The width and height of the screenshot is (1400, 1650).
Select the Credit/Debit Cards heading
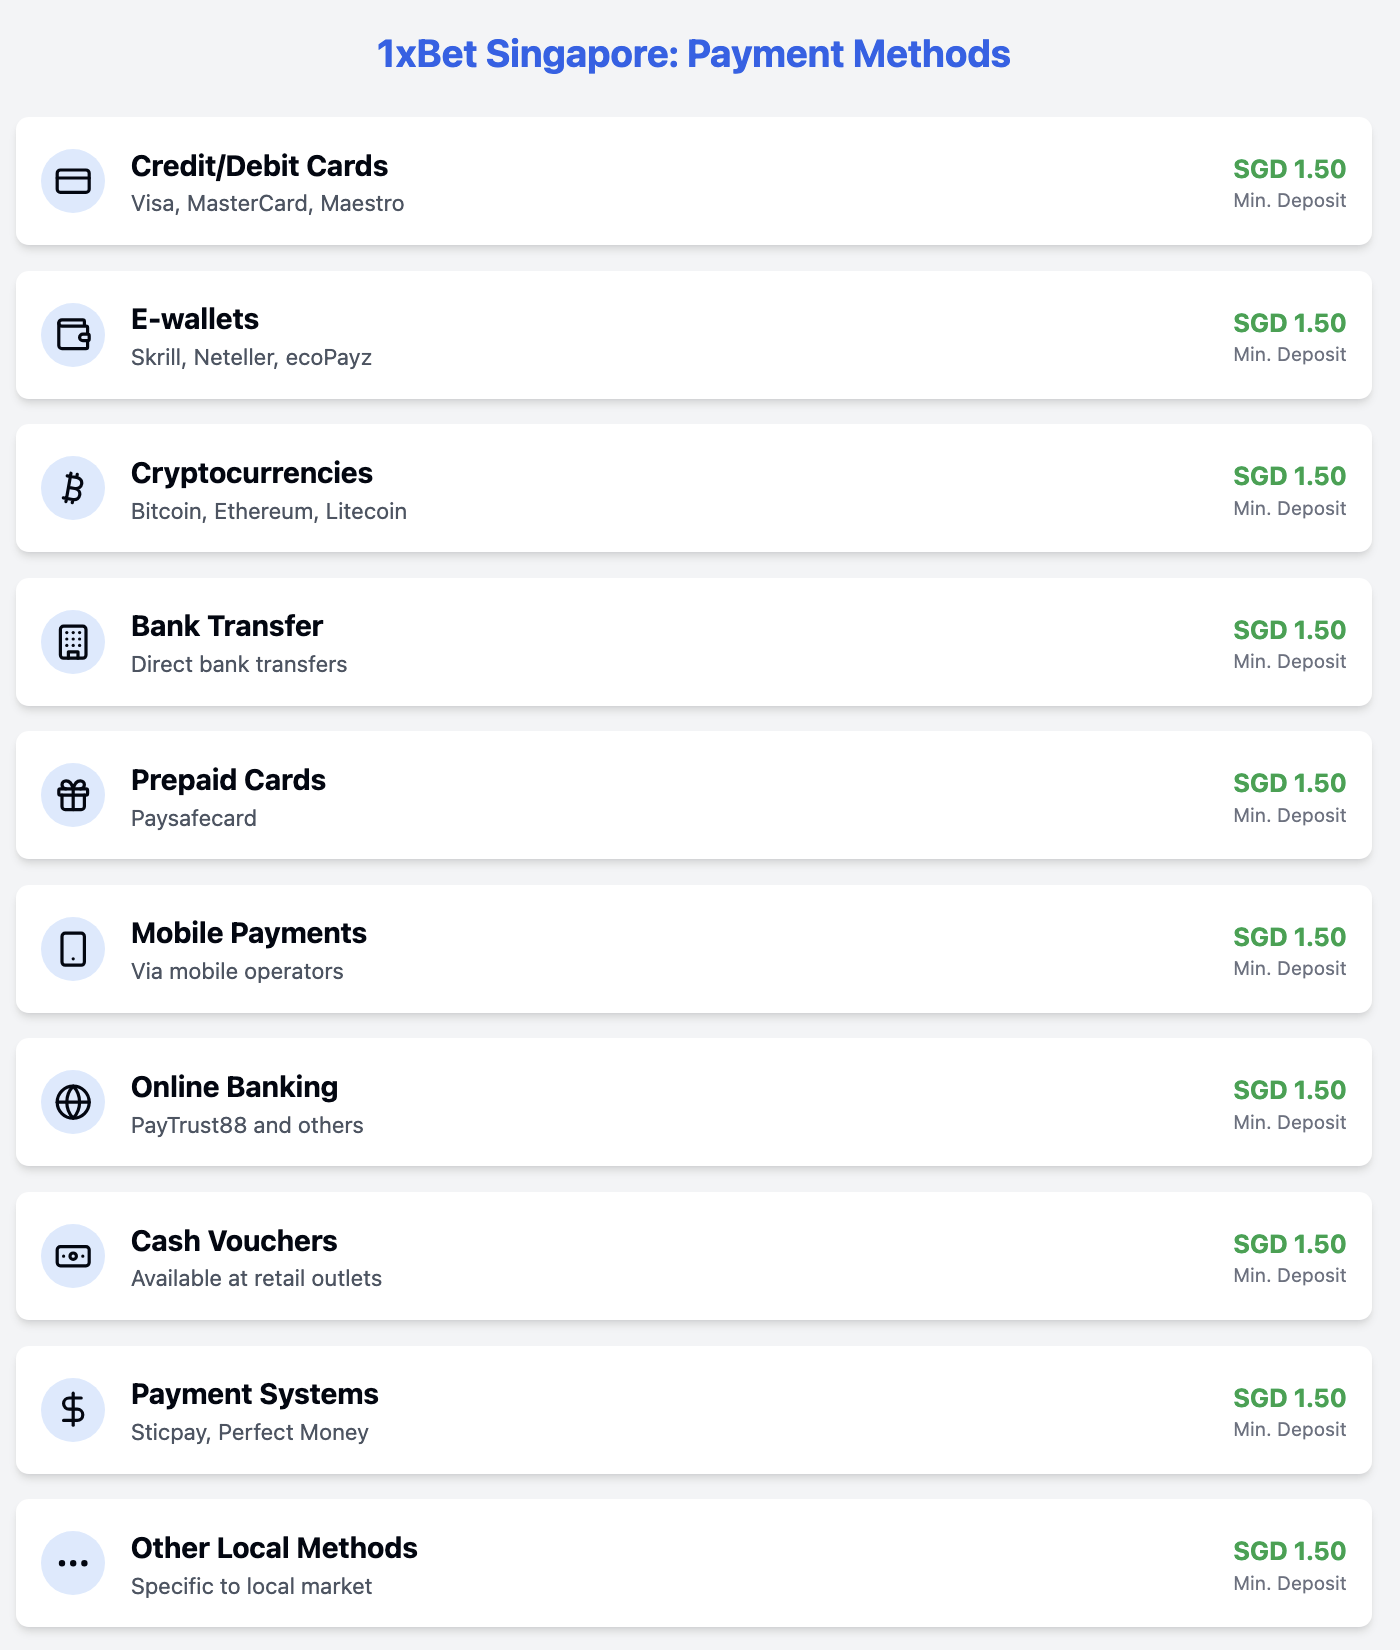[x=259, y=166]
